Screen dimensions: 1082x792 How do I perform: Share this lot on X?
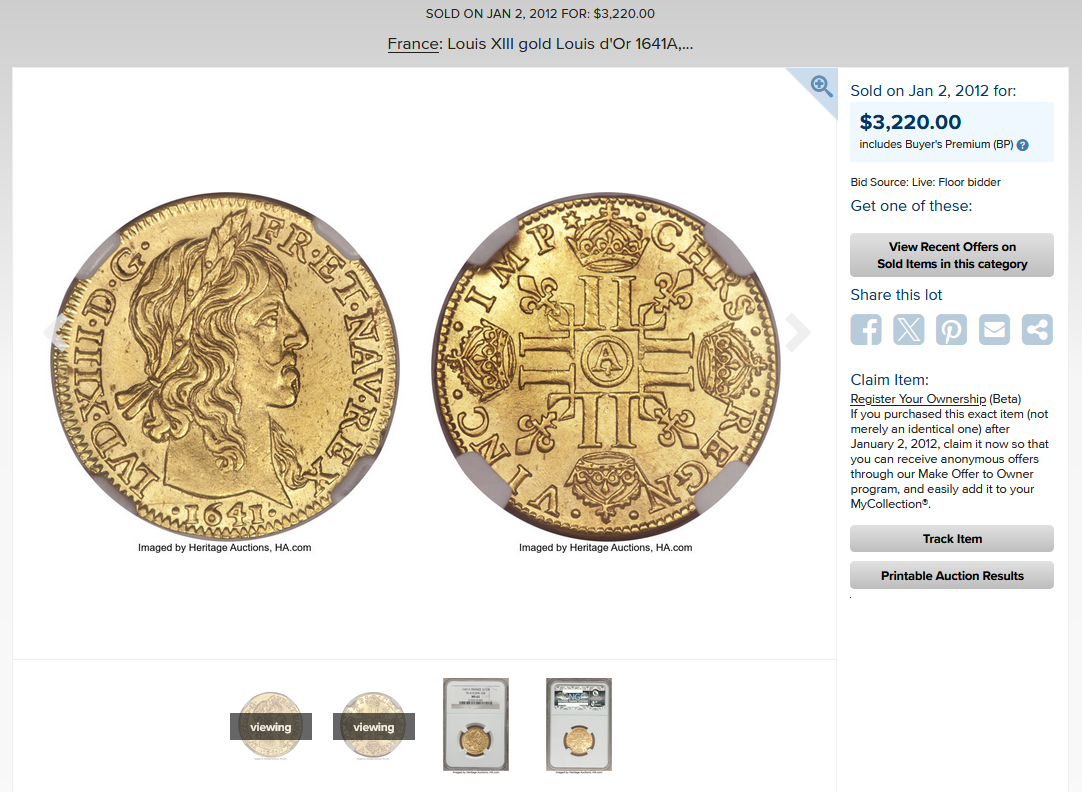909,329
